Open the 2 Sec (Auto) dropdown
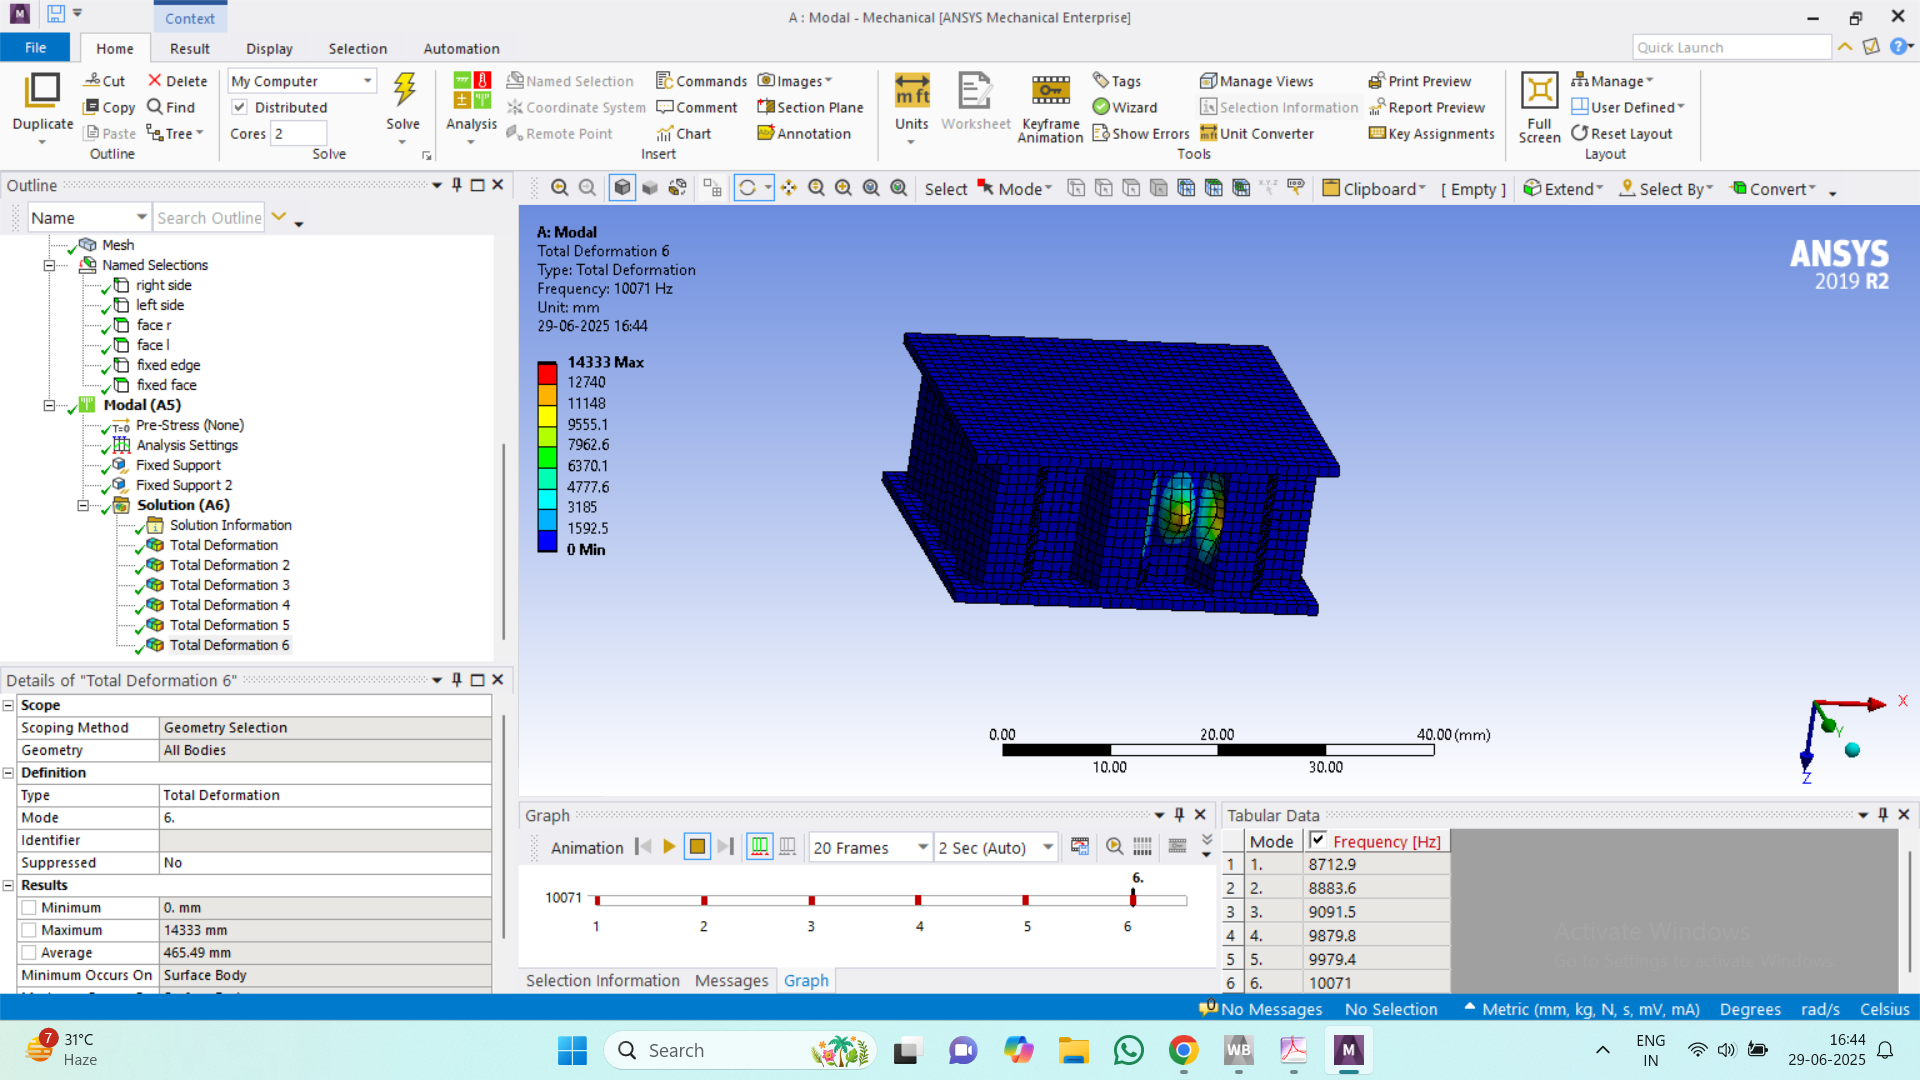1920x1080 pixels. pyautogui.click(x=996, y=847)
